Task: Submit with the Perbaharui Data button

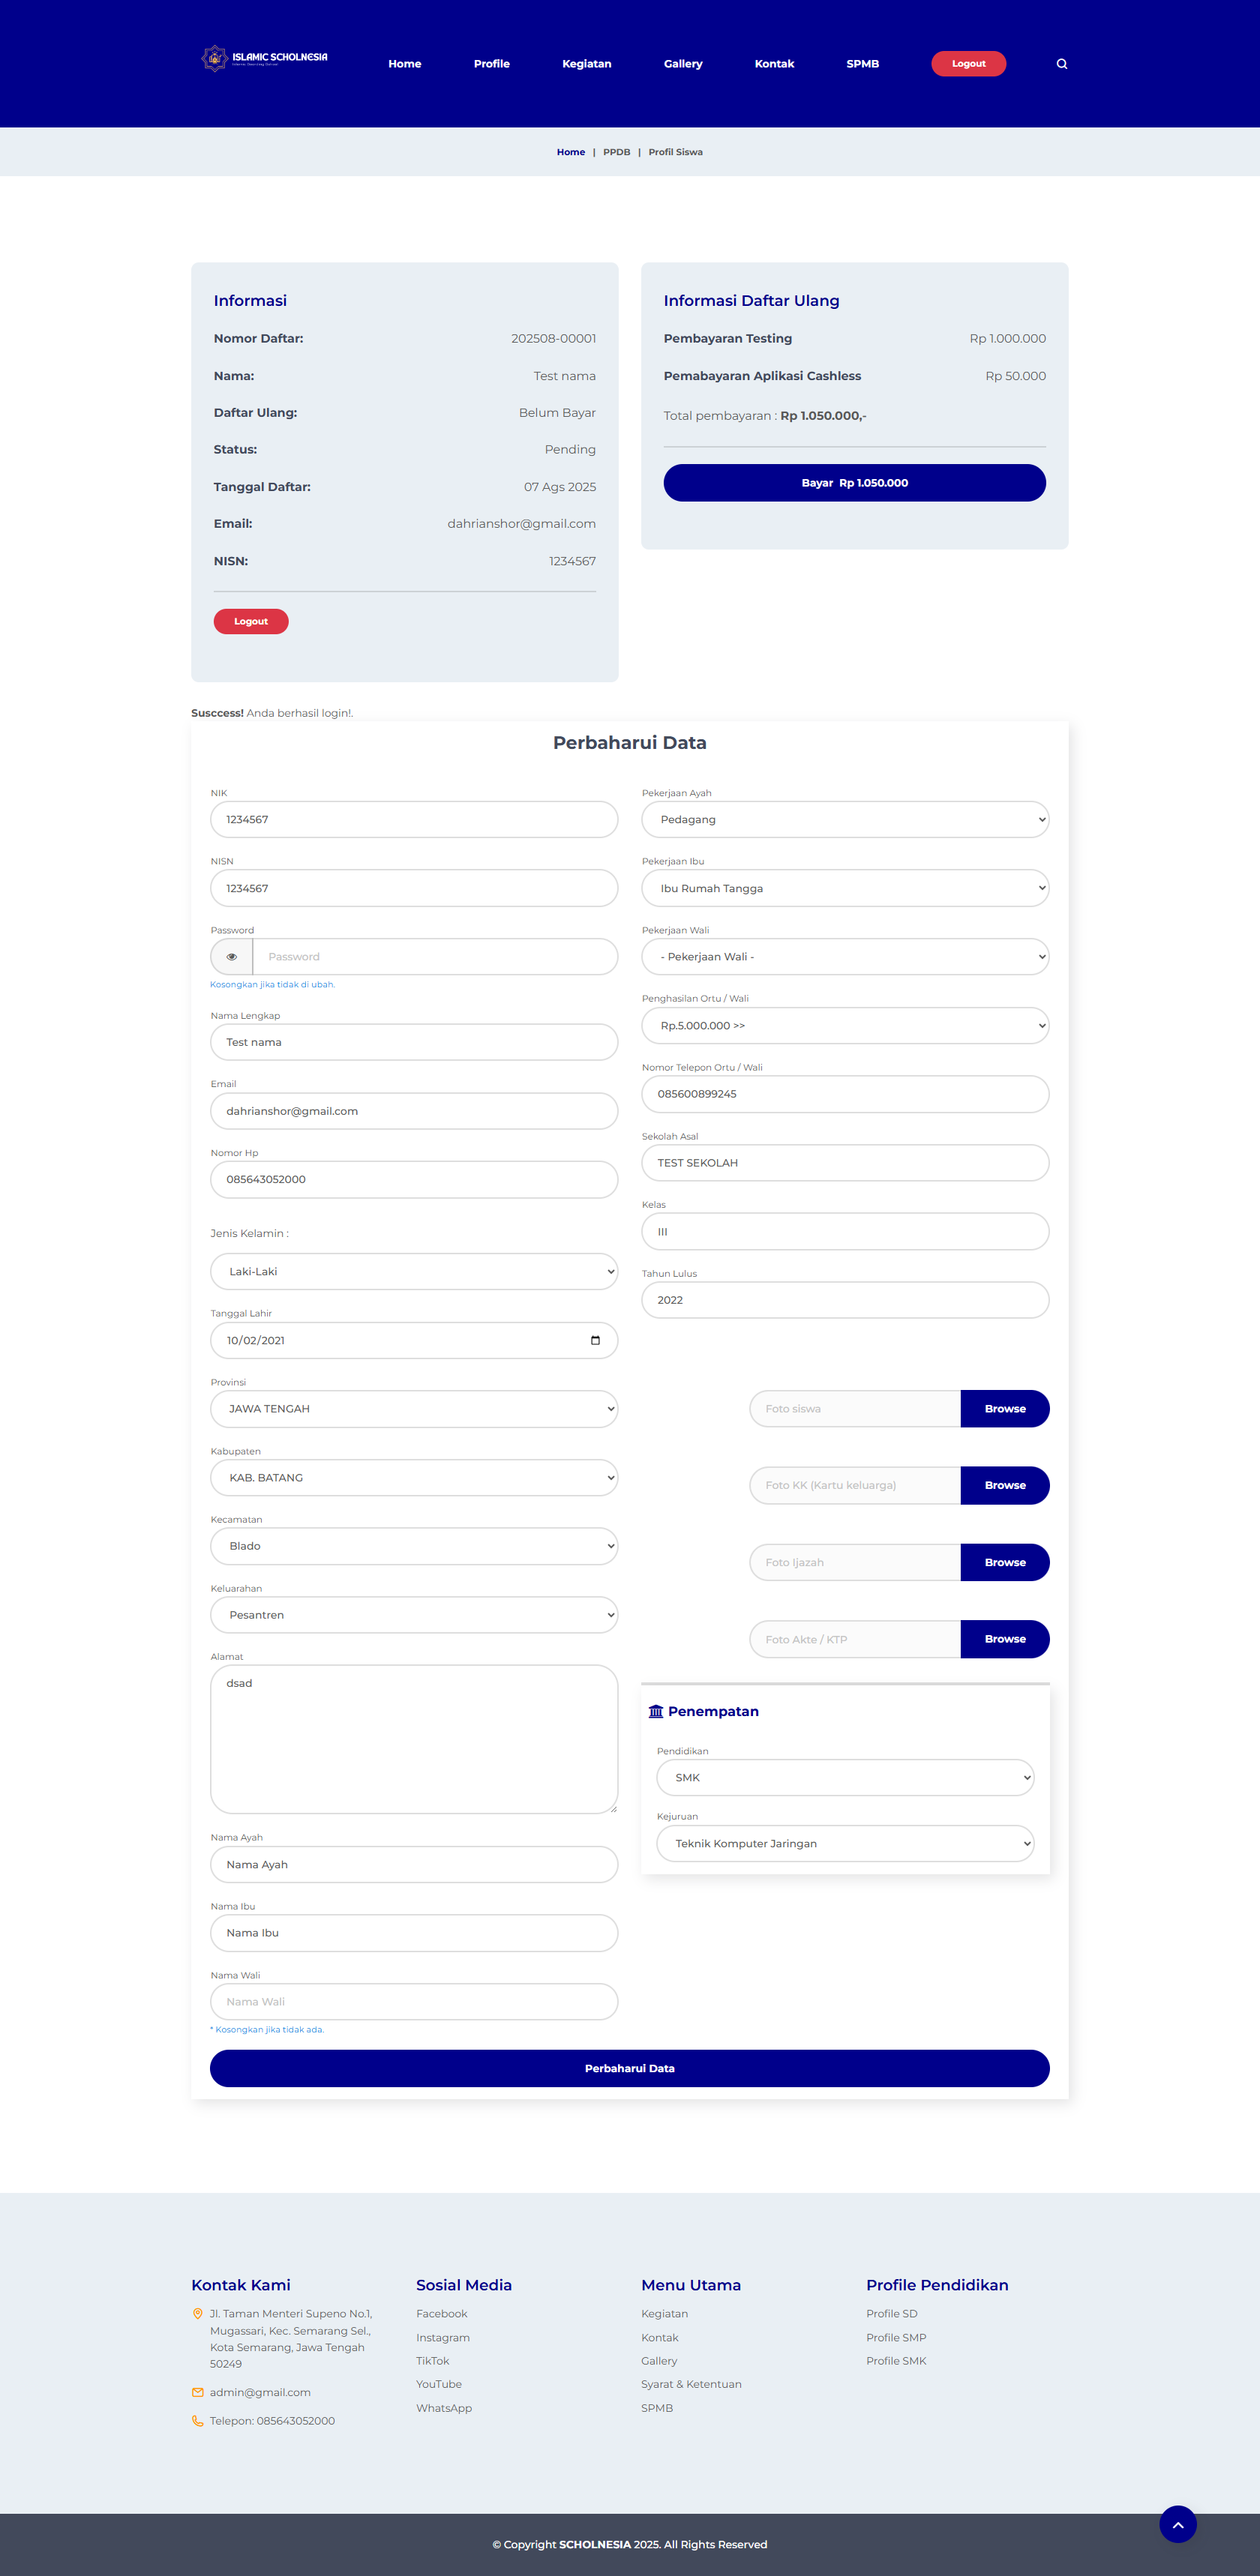Action: tap(629, 2068)
